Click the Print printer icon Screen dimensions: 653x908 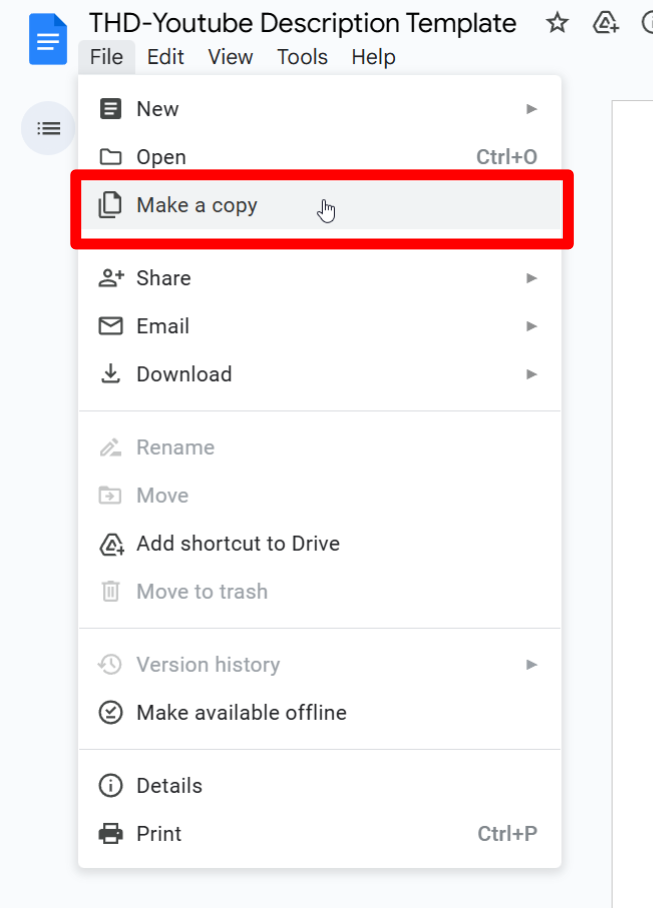tap(110, 833)
